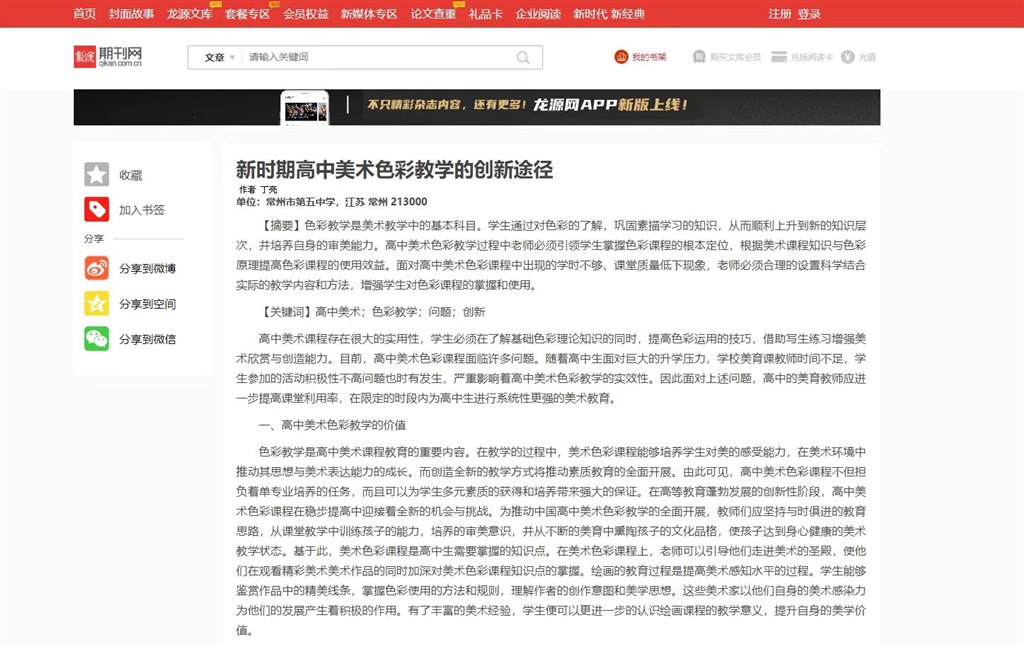1024x646 pixels.
Task: Click the article title 新时期高中美术色彩教学的创新途径
Action: 394,170
